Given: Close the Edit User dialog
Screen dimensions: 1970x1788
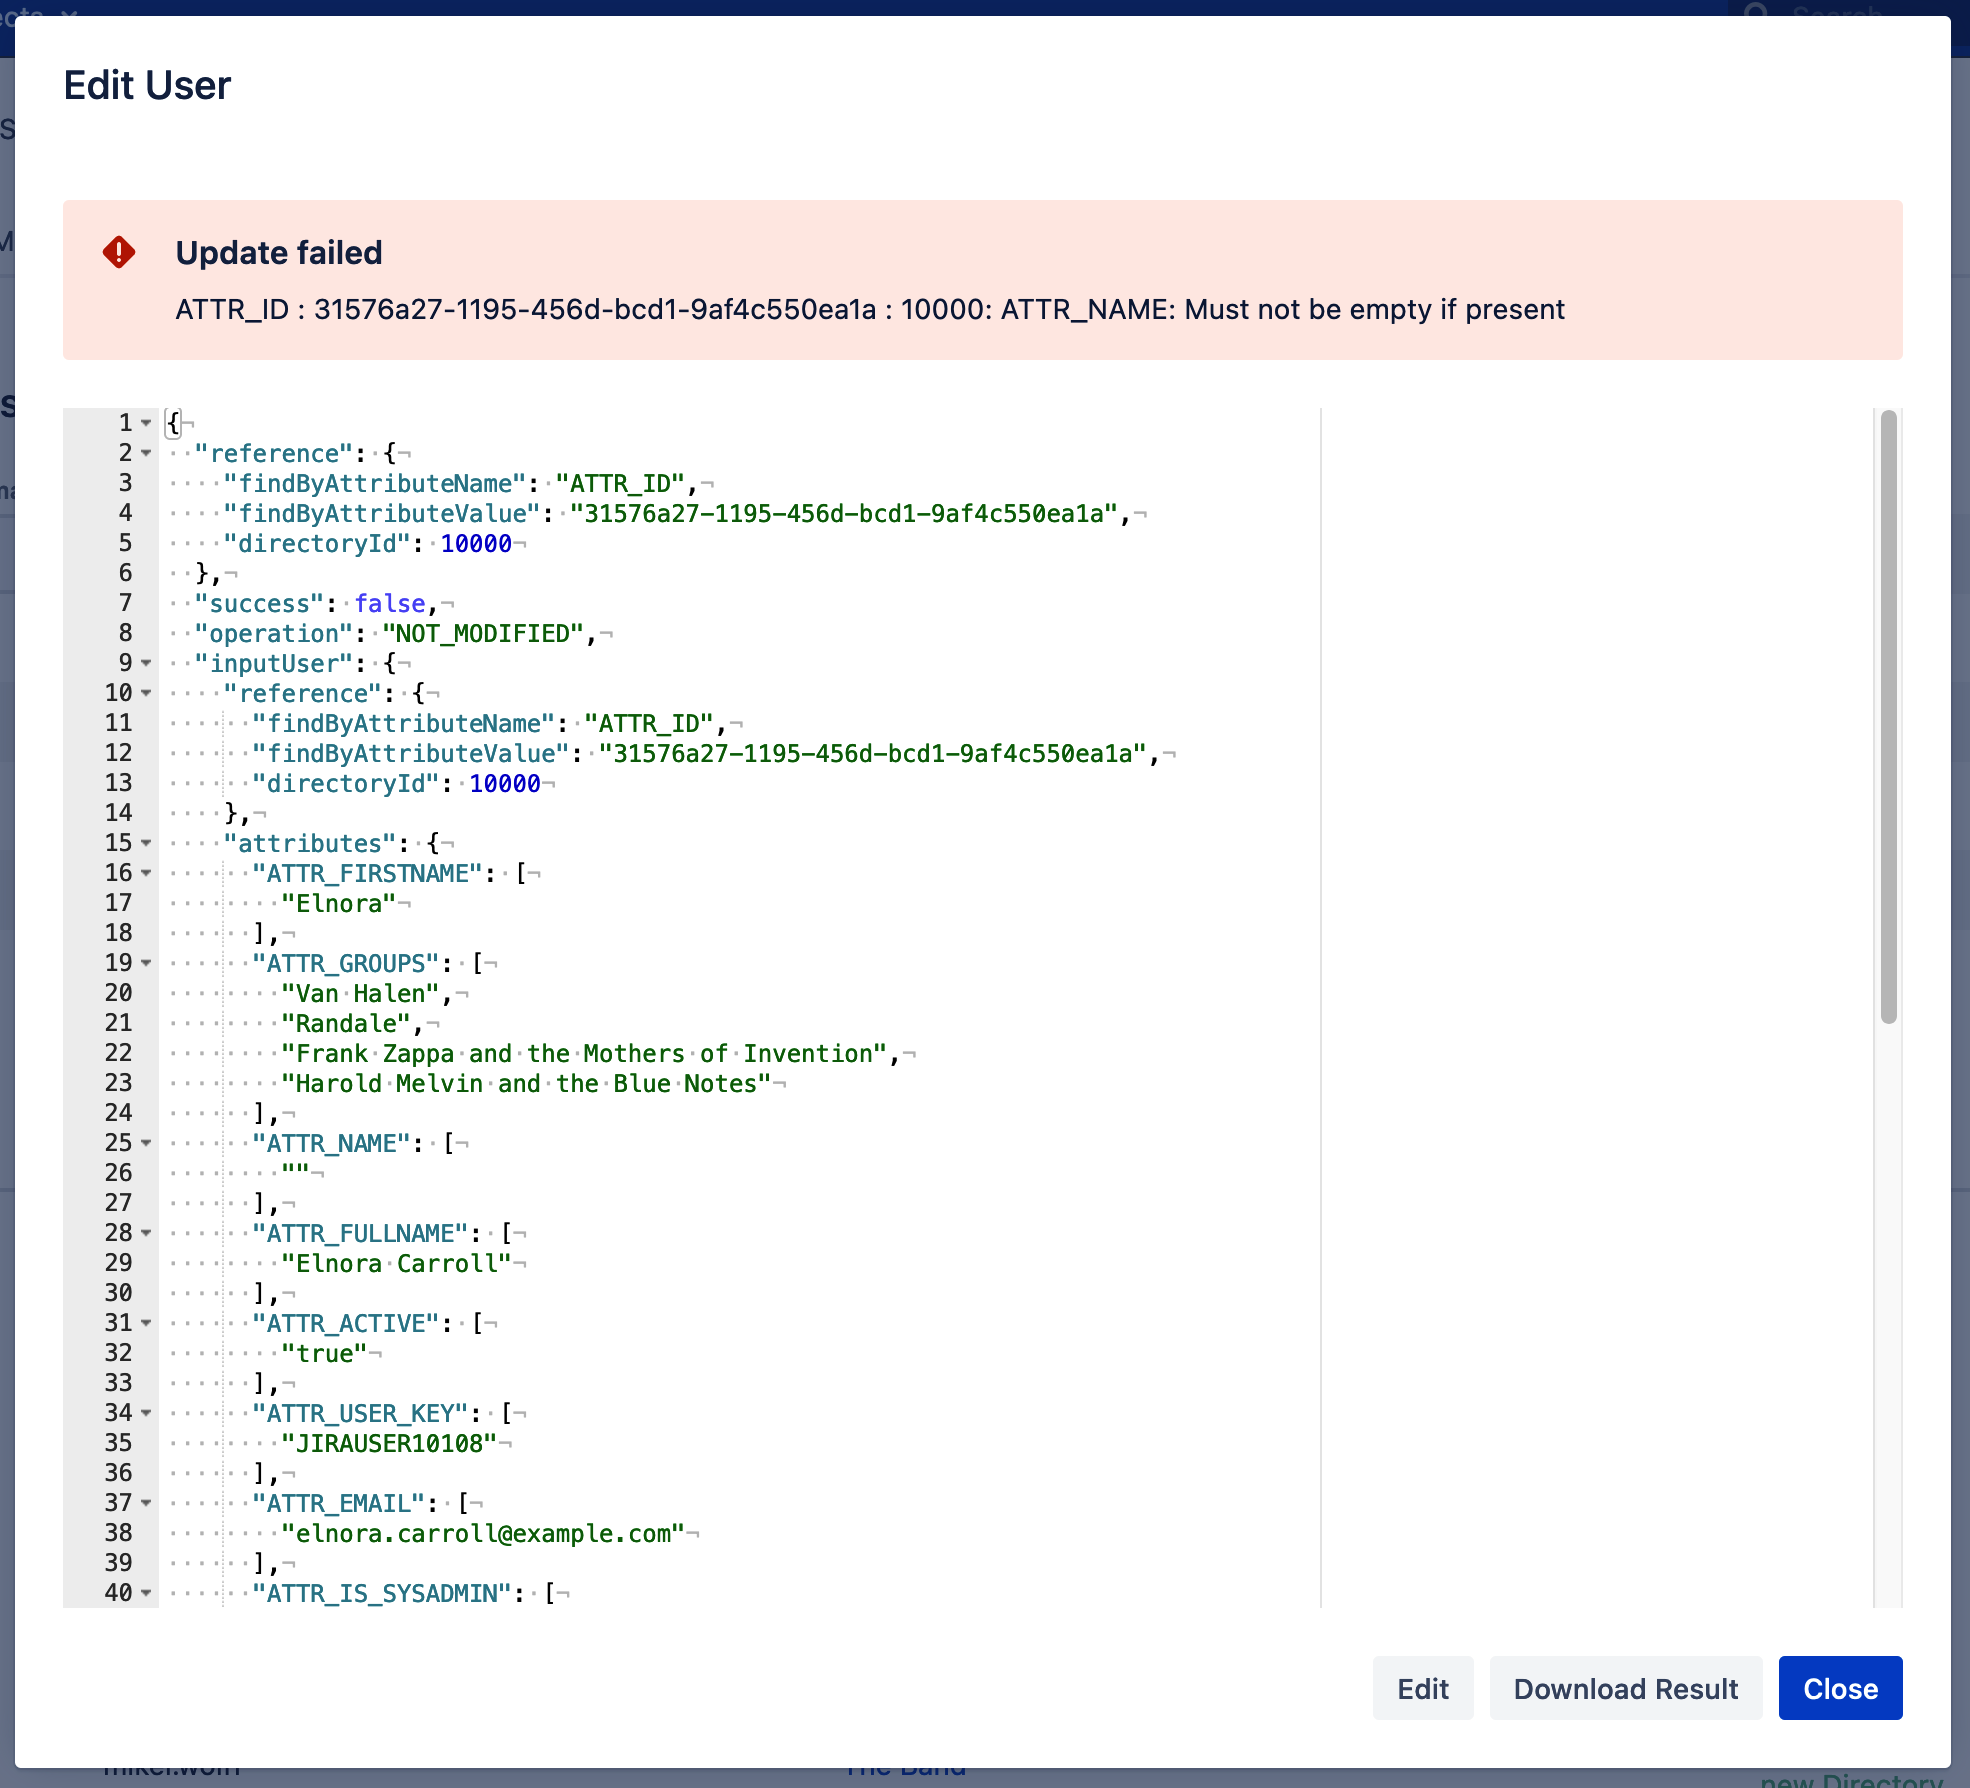Looking at the screenshot, I should pos(1840,1688).
